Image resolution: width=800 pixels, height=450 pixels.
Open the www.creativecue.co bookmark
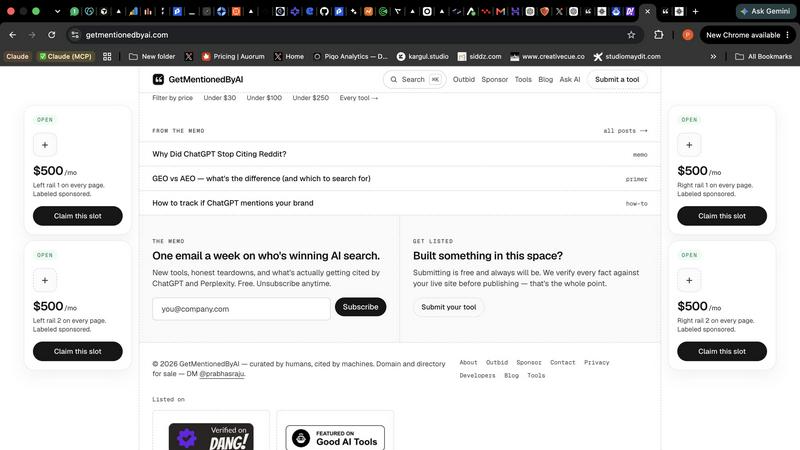tap(547, 57)
